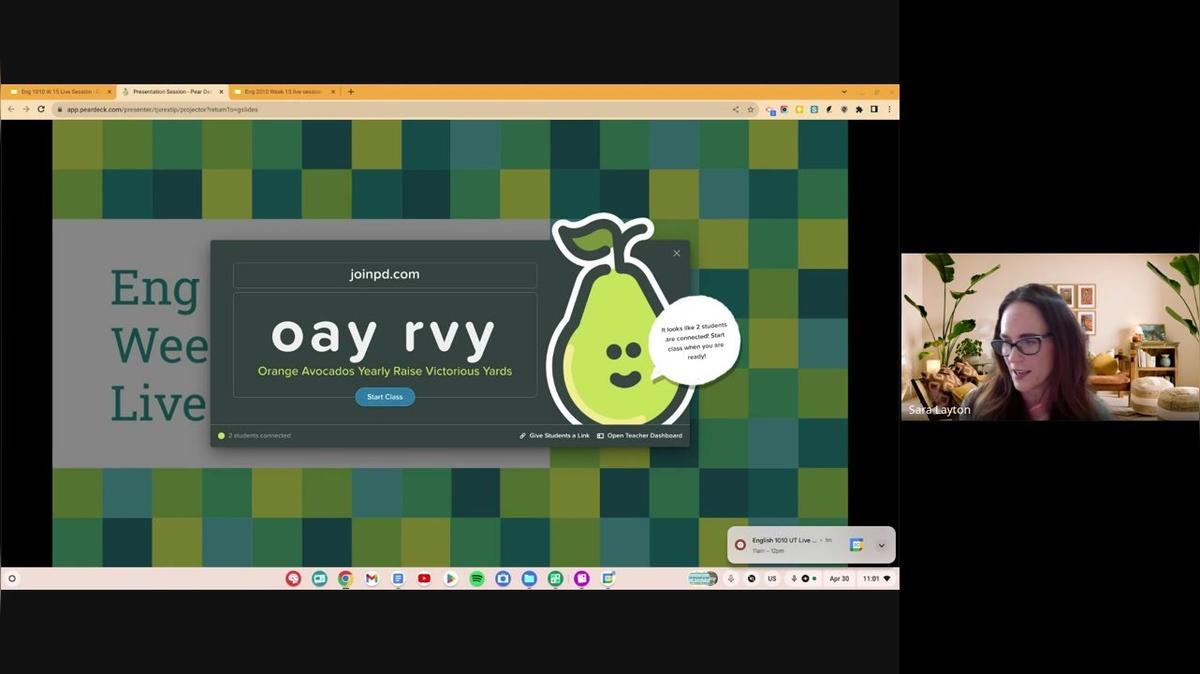Open the ChromeOS launcher circle
The image size is (1200, 674).
(x=12, y=578)
